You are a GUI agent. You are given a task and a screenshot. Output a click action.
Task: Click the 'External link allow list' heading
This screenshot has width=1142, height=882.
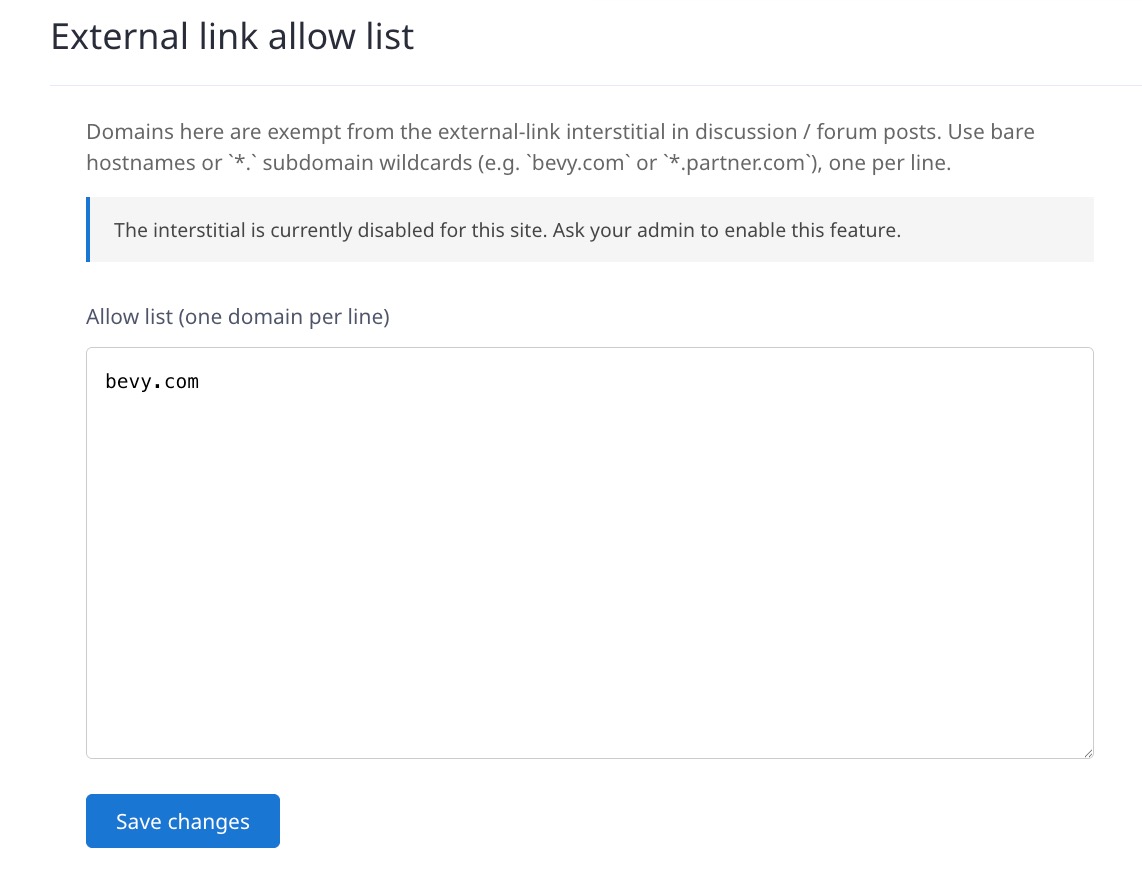(x=232, y=37)
